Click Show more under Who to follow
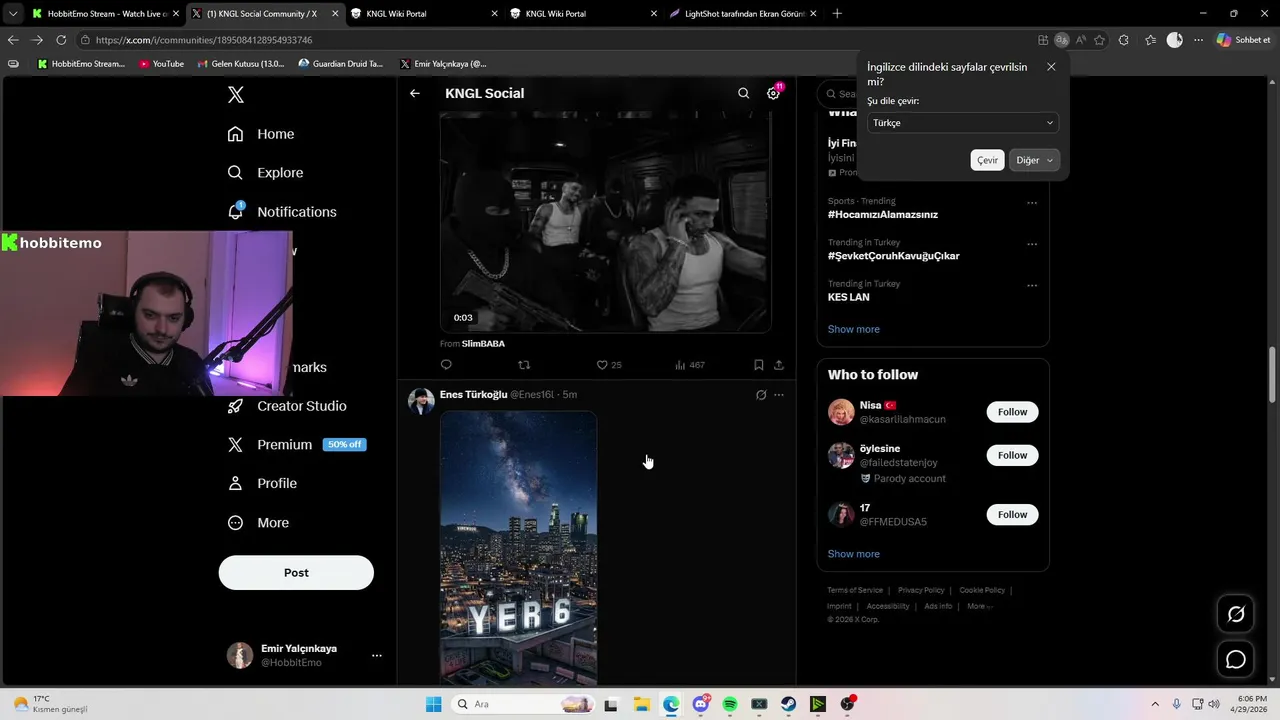Screen dimensions: 1280x720 click(x=854, y=554)
